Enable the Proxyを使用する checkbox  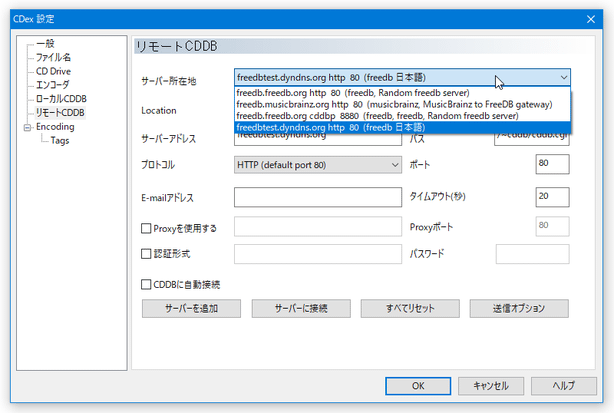(146, 228)
